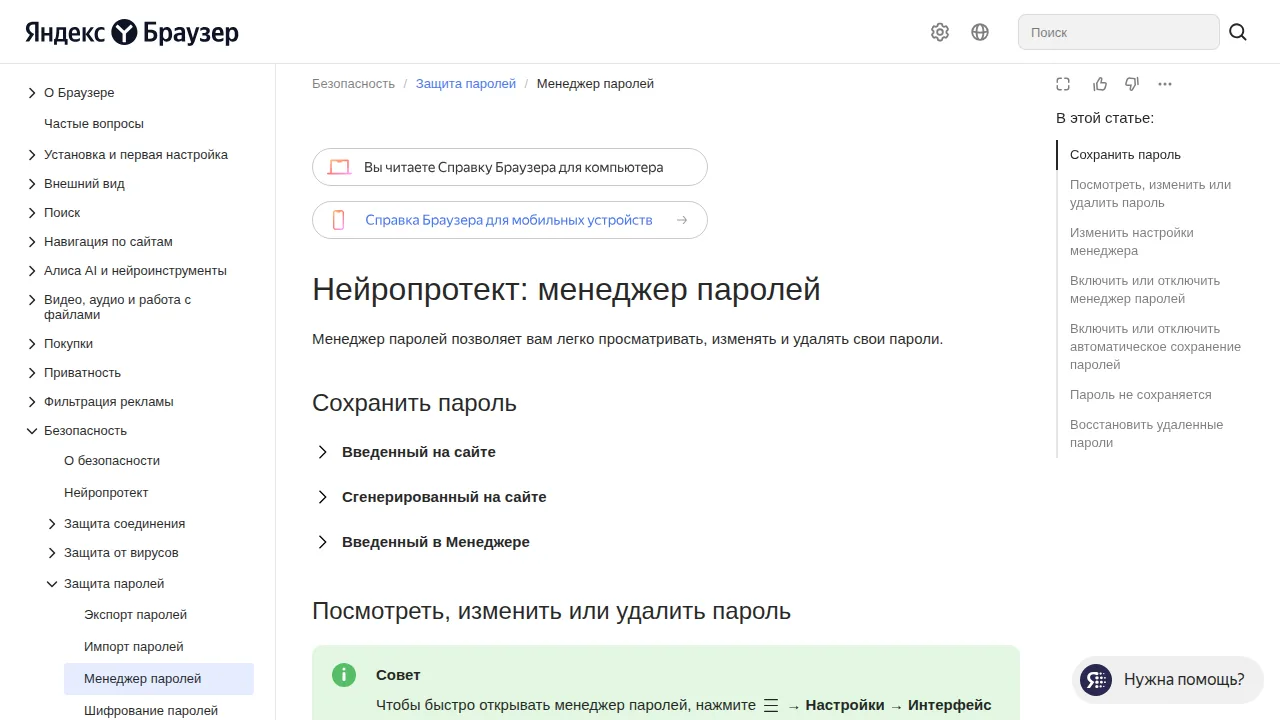Click the search magnifier icon

(x=1238, y=32)
